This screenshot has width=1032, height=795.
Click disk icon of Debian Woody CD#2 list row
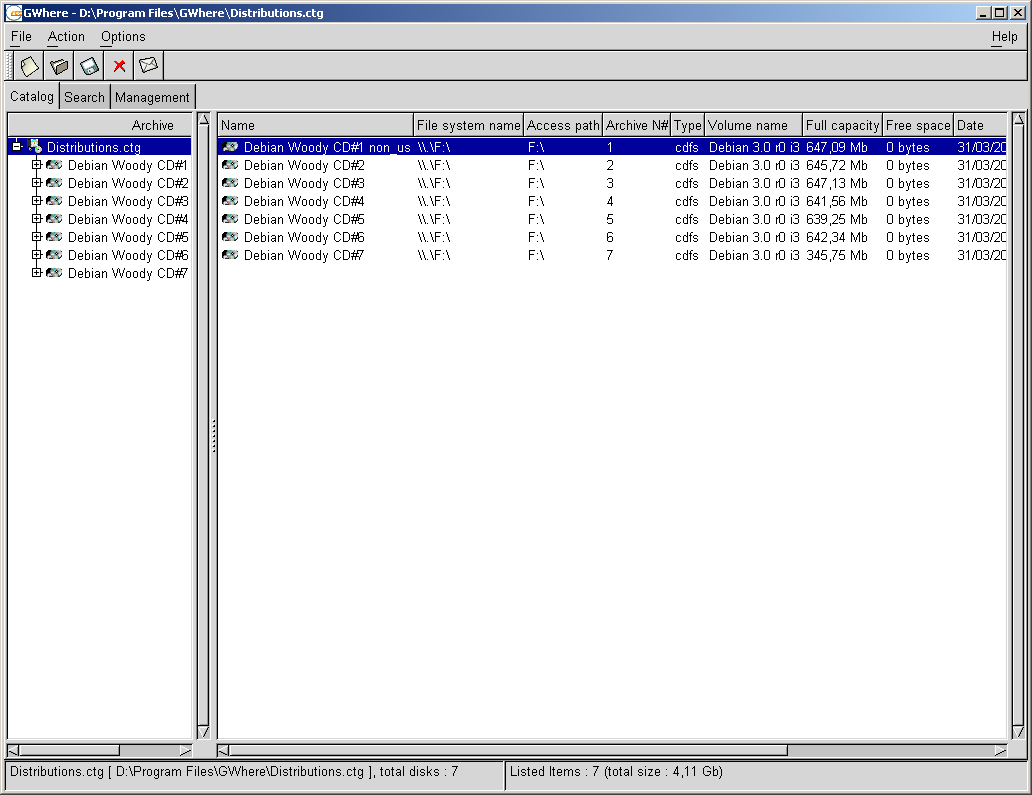click(x=230, y=165)
